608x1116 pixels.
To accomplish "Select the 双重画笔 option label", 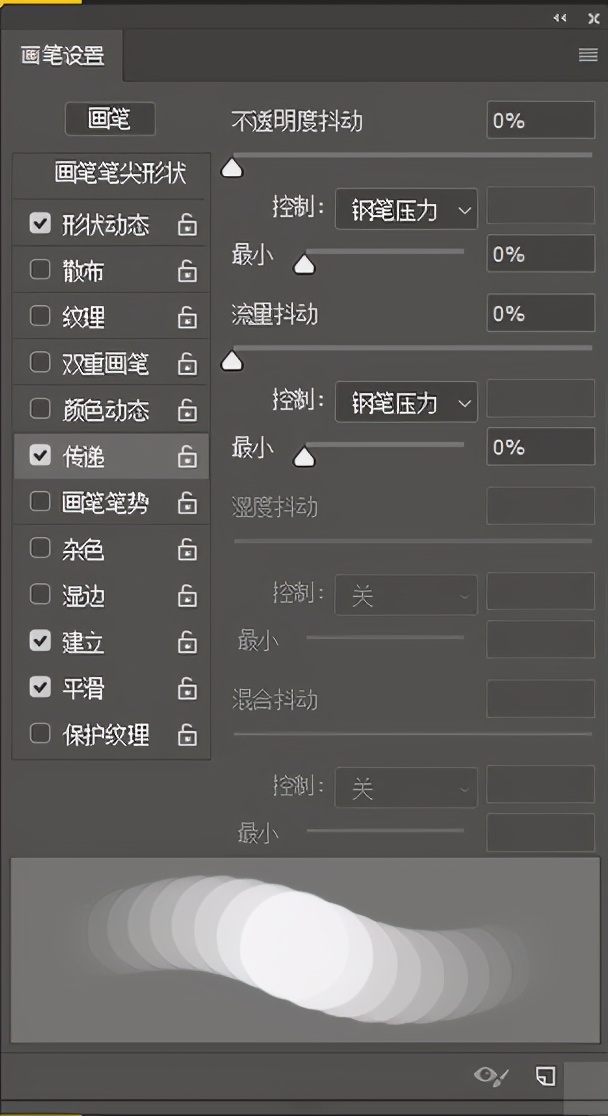I will tap(105, 364).
